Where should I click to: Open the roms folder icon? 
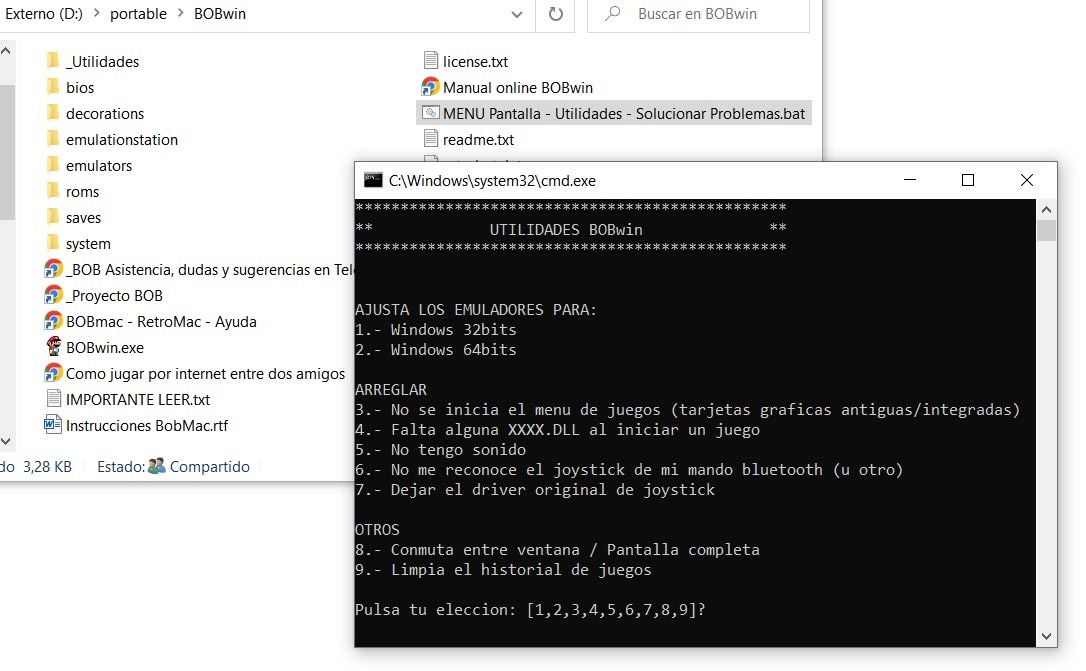tap(53, 191)
